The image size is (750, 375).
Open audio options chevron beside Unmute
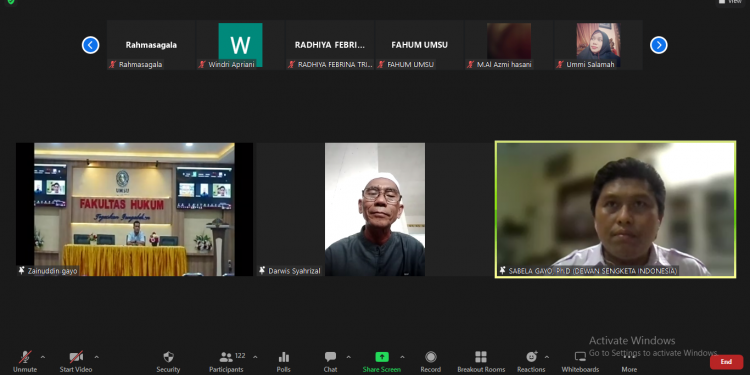(x=43, y=357)
